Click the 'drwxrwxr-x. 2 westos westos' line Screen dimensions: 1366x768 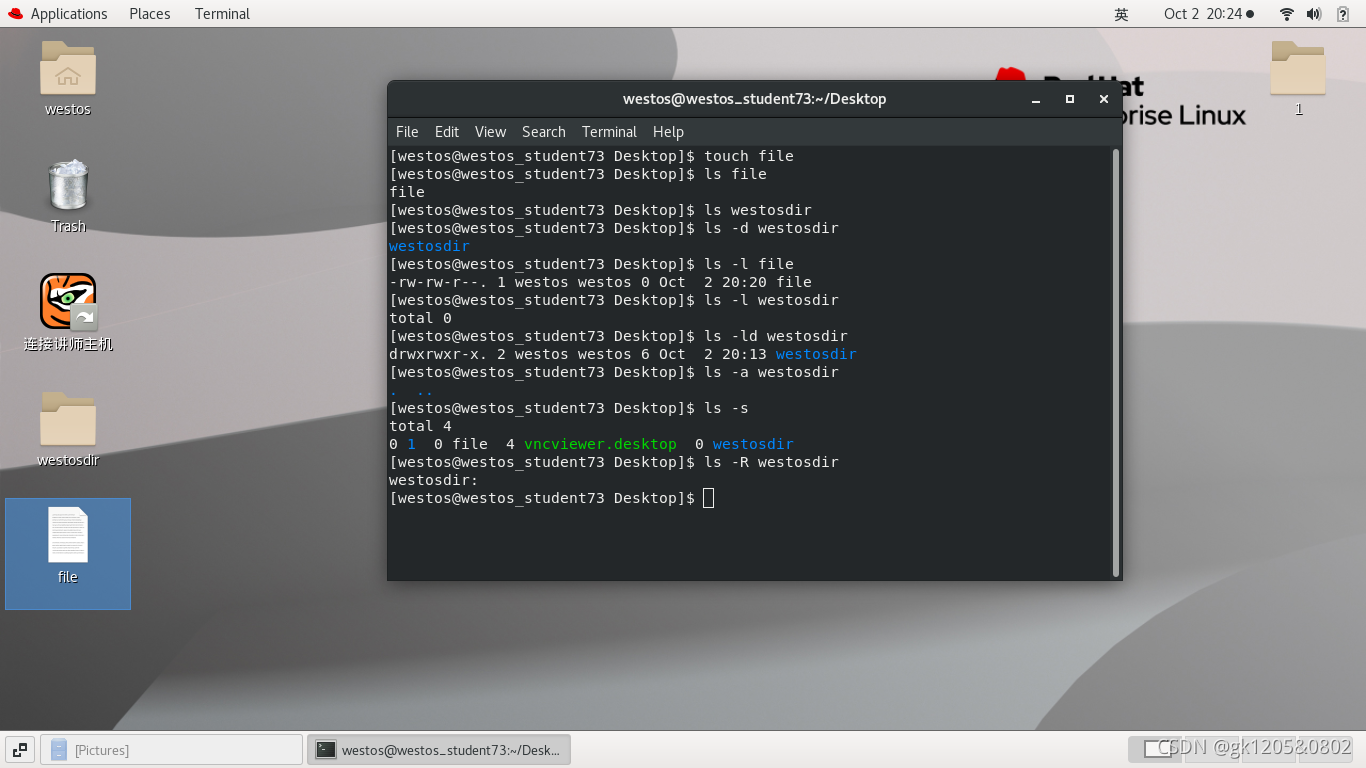click(623, 354)
